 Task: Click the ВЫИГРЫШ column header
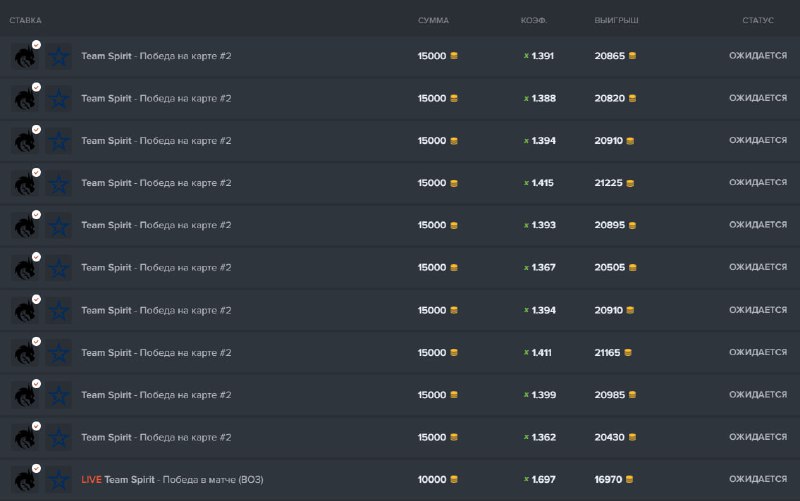616,20
